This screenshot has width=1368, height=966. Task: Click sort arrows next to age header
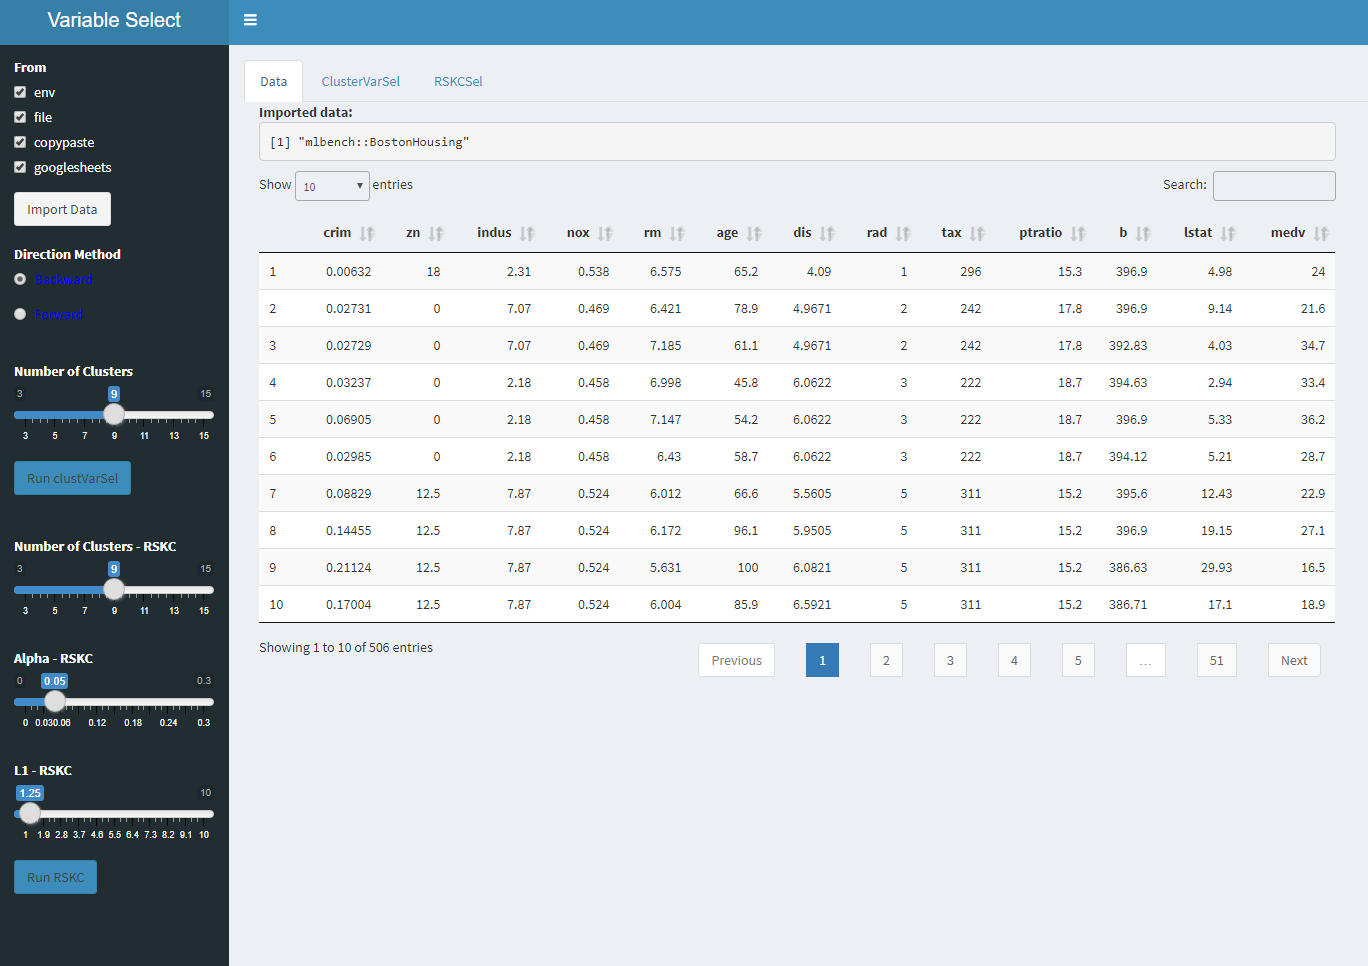coord(754,233)
